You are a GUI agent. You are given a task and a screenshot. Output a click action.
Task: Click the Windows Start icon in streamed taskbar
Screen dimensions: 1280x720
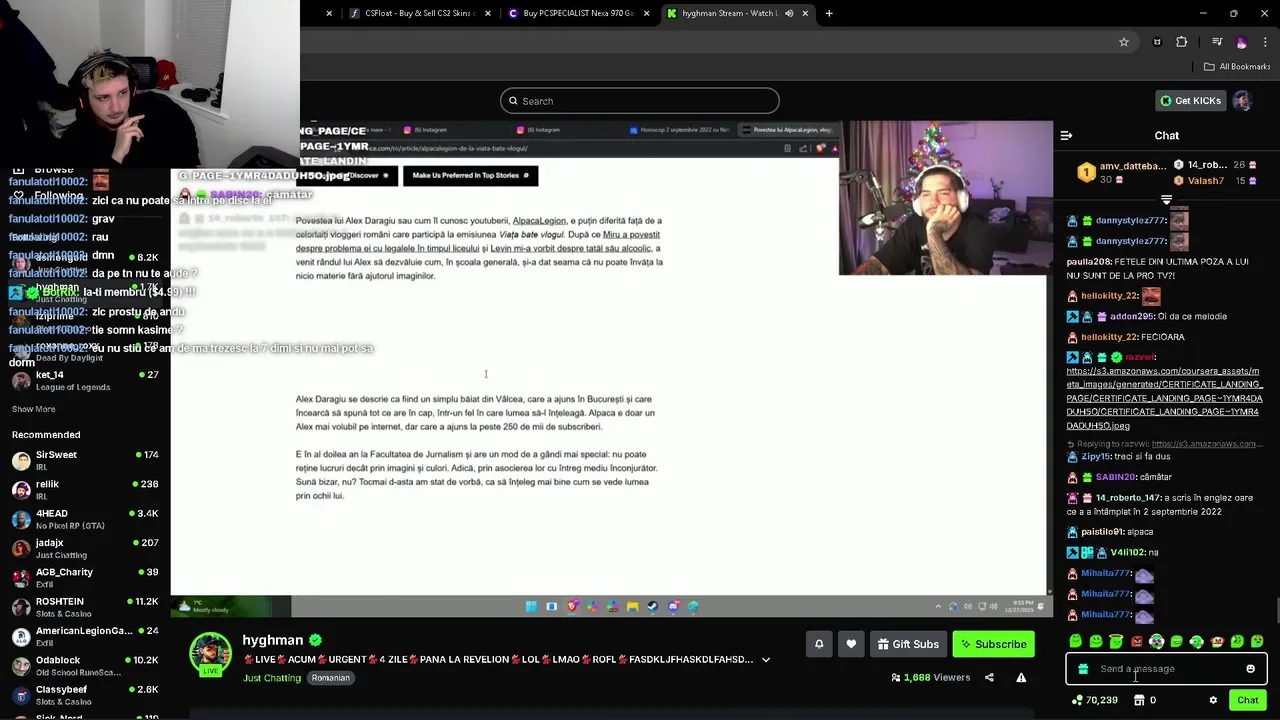click(531, 606)
